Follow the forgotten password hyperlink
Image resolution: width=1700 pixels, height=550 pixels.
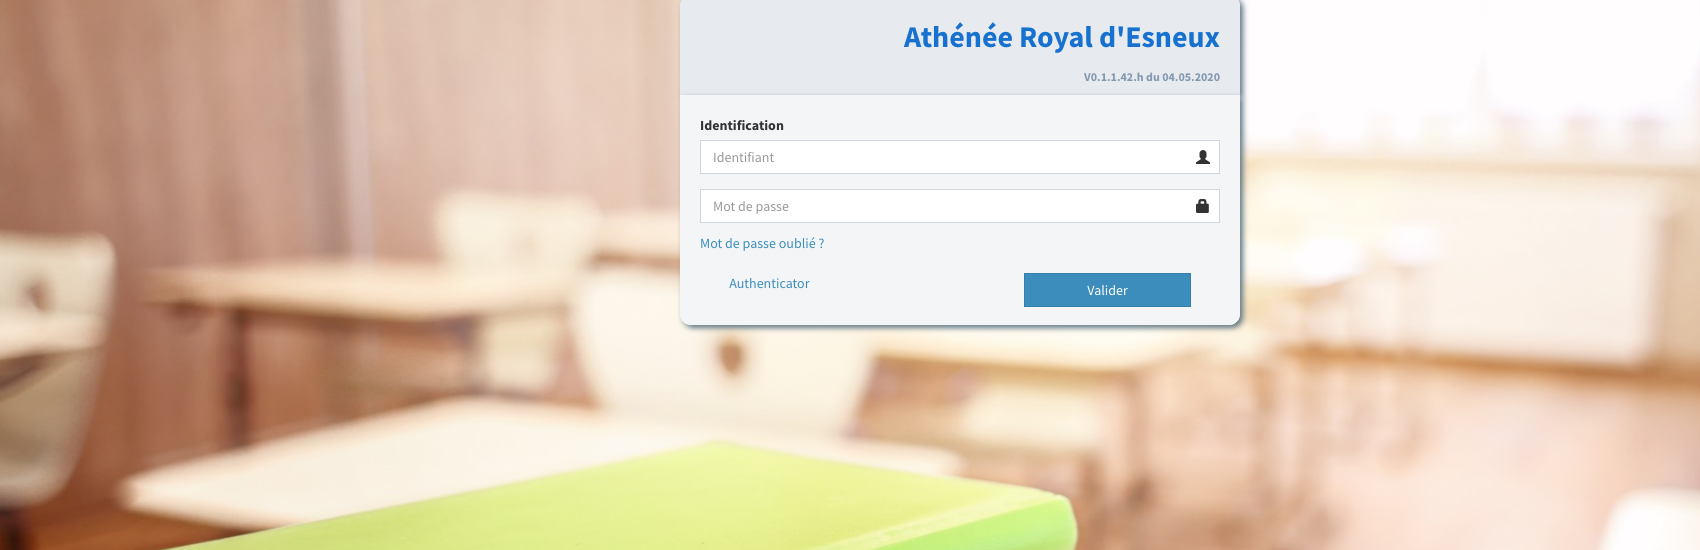pos(762,243)
